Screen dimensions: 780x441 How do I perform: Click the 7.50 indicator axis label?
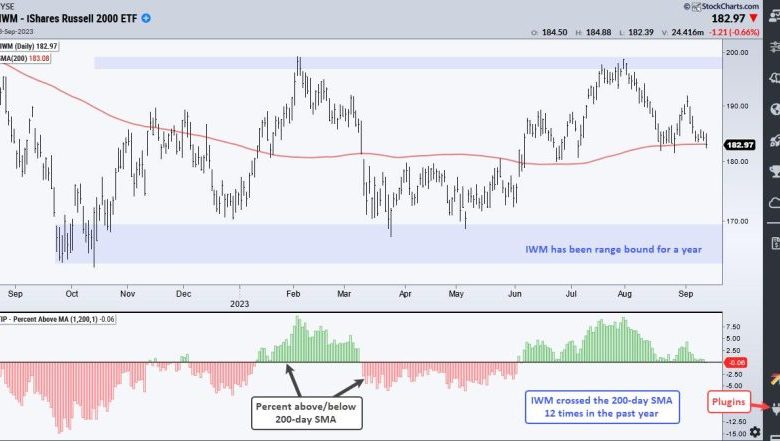click(734, 327)
